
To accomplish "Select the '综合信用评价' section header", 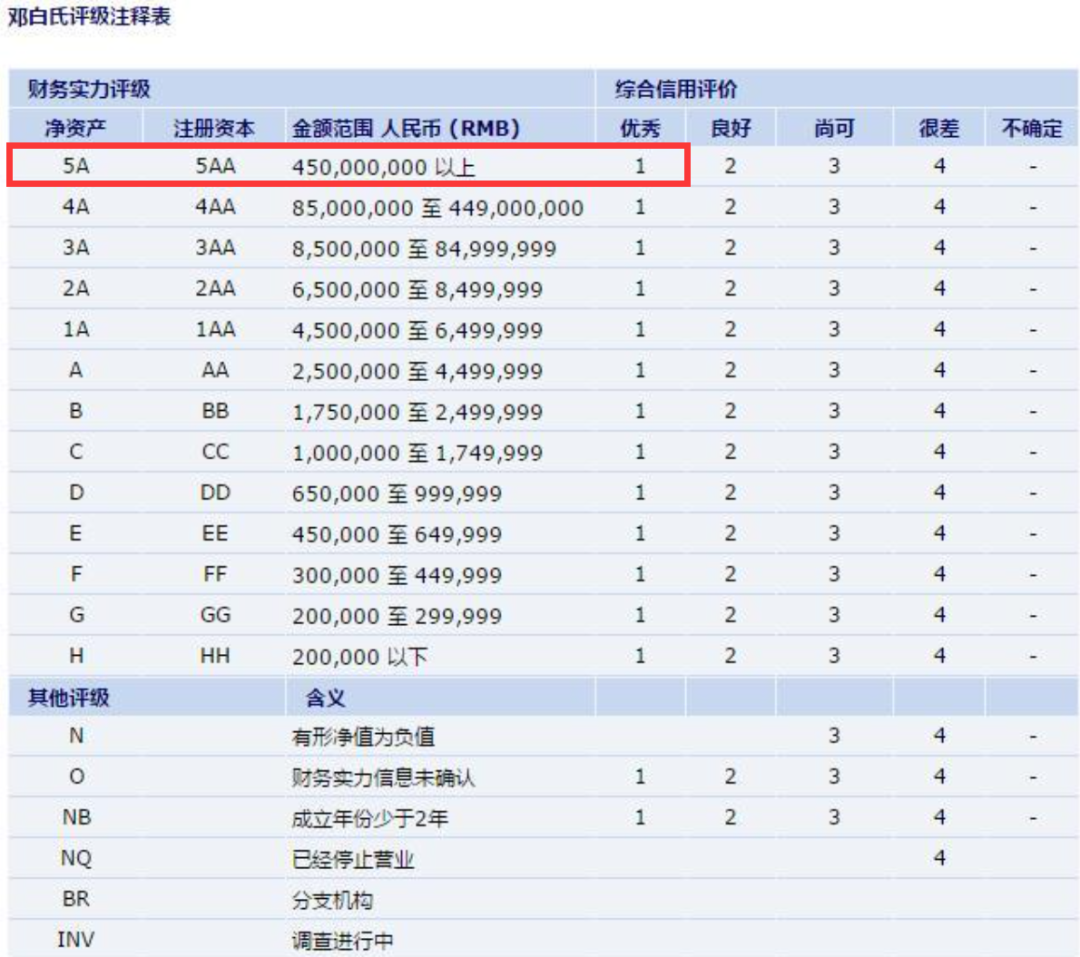I will tap(676, 89).
